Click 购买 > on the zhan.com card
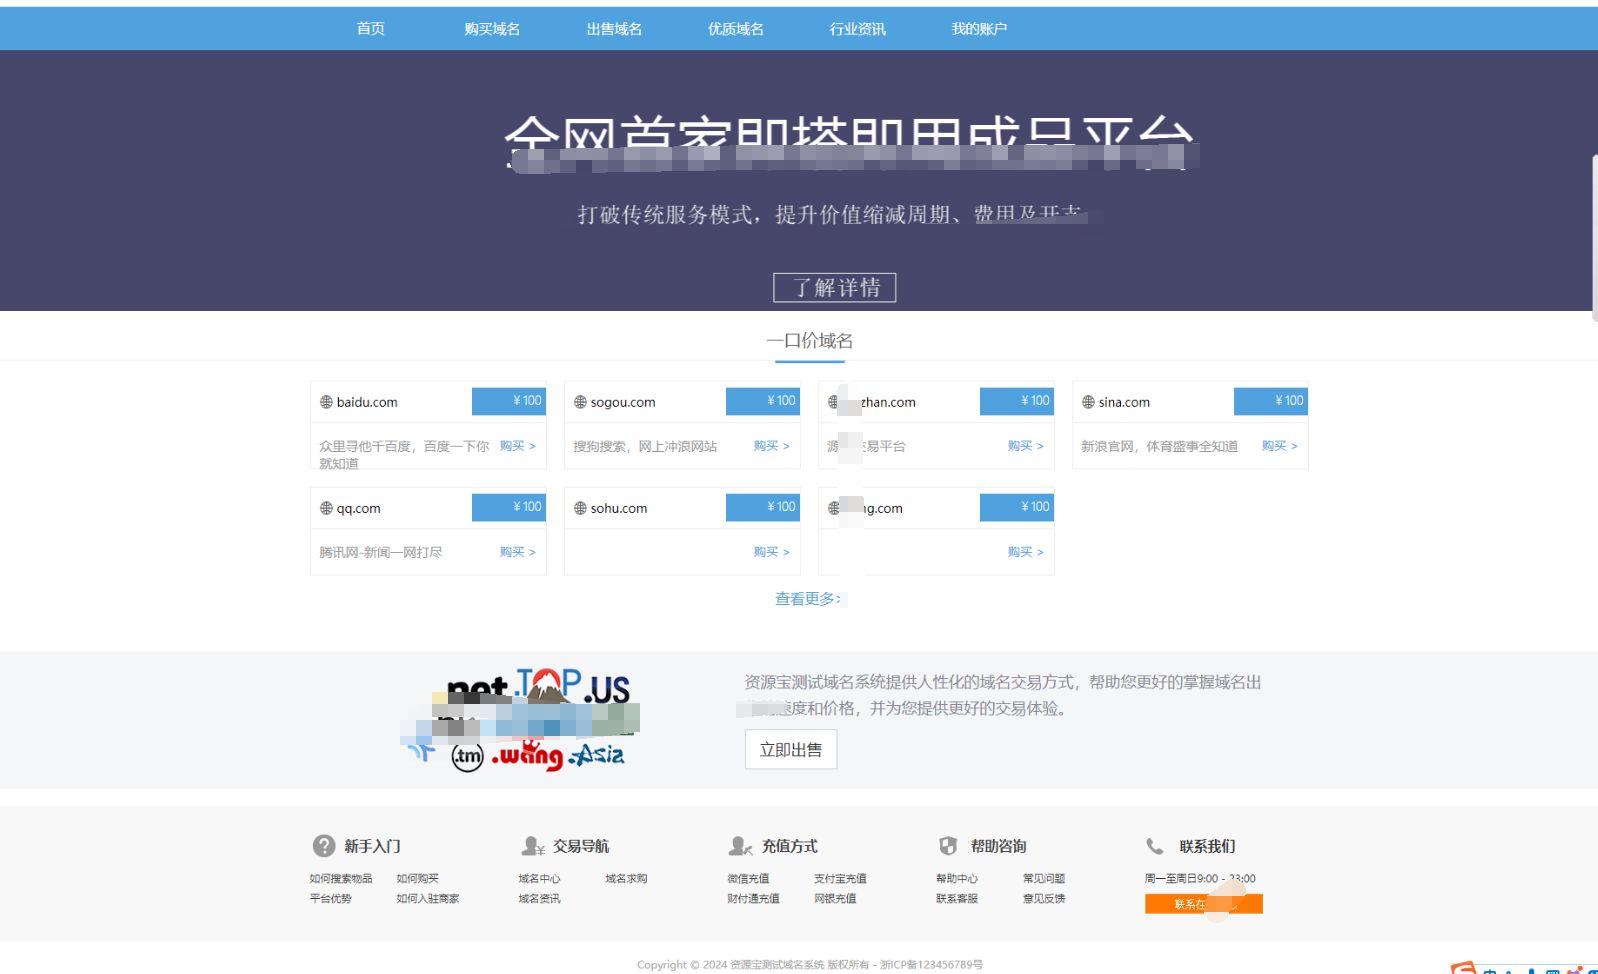The image size is (1598, 974). pyautogui.click(x=1026, y=446)
